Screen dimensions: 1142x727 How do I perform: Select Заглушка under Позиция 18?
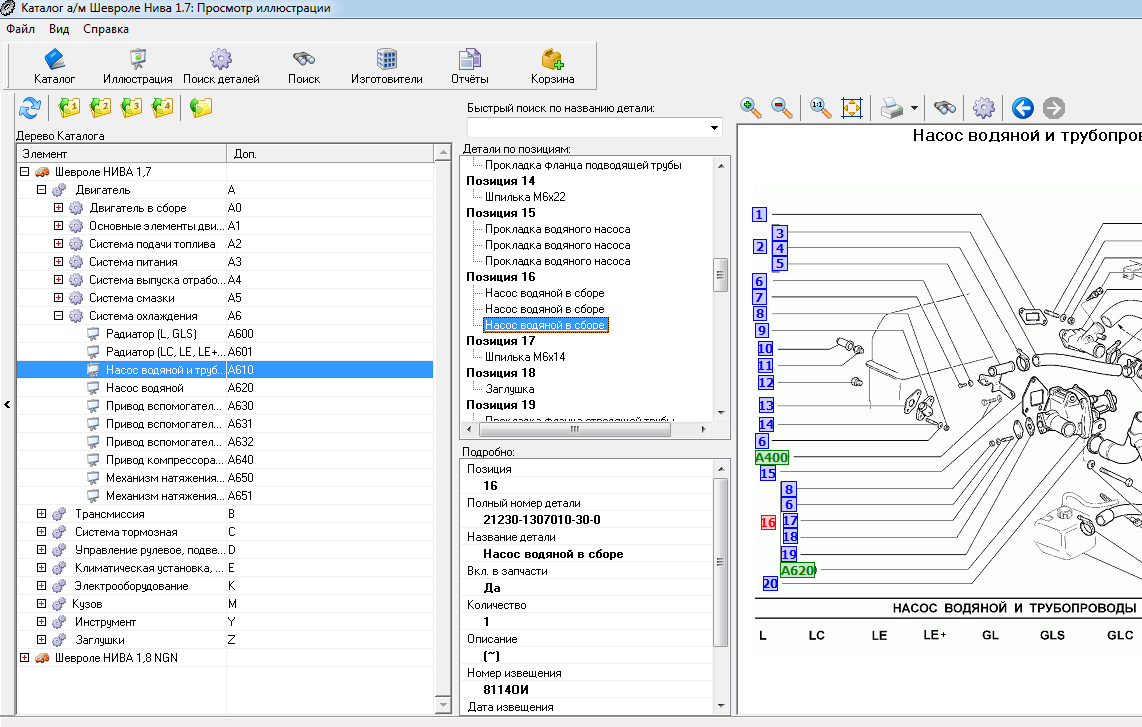510,389
